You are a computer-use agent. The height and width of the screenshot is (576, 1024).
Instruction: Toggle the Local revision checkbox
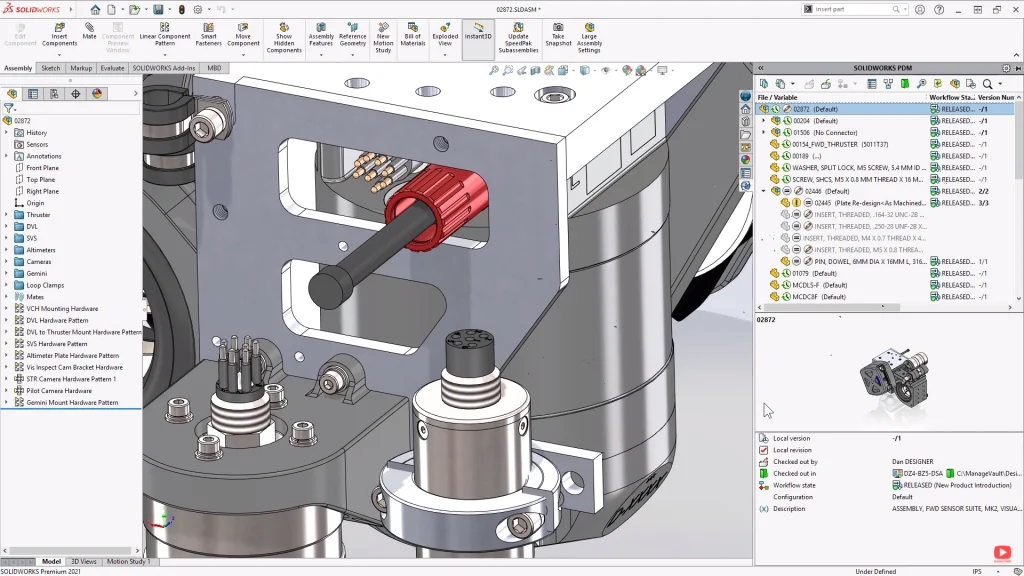point(764,450)
